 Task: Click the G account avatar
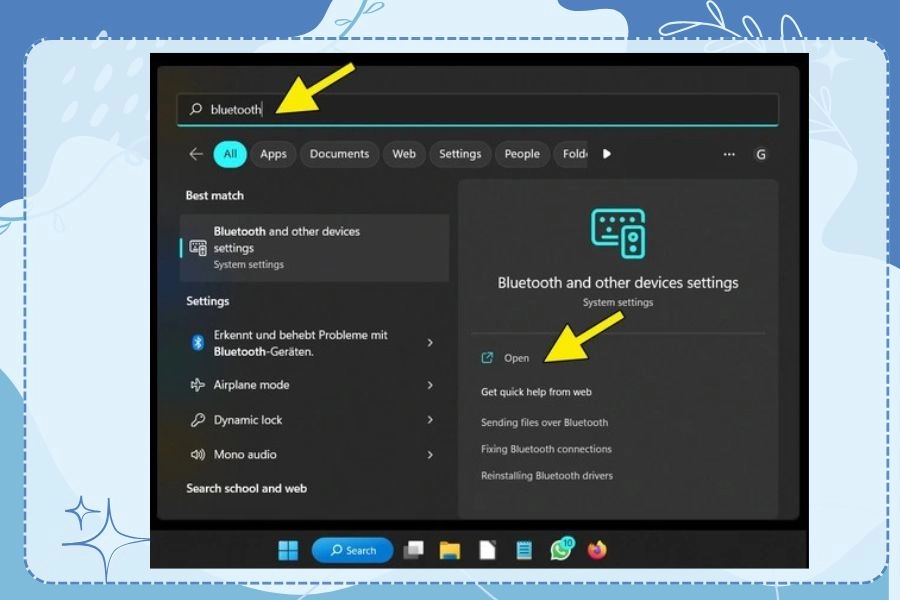pos(761,154)
